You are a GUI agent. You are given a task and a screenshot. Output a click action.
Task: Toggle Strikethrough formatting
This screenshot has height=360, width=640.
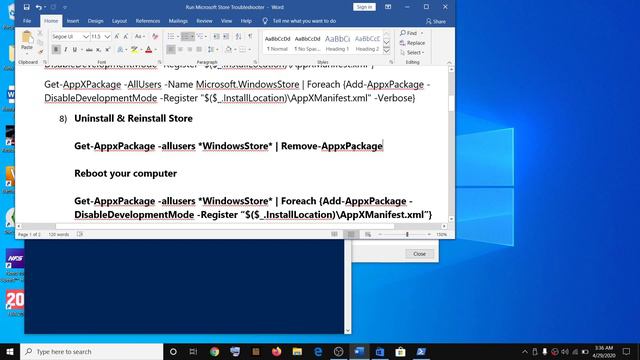(89, 49)
